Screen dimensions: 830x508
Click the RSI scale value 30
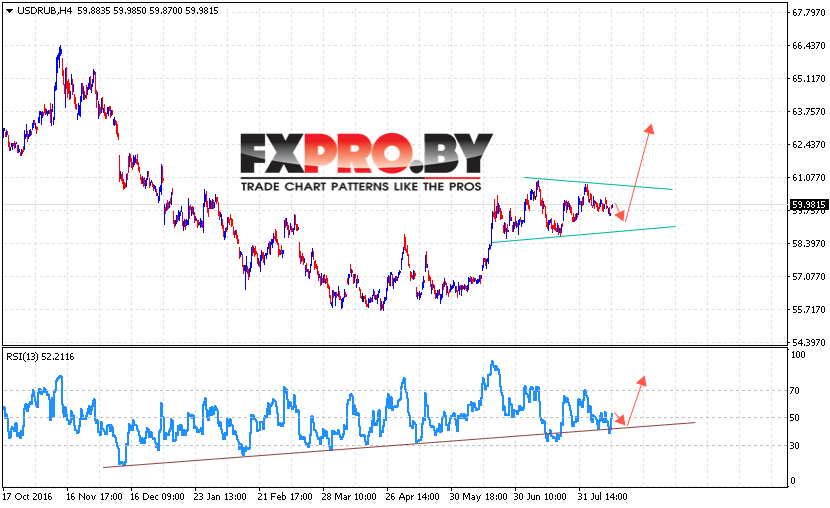tap(795, 446)
